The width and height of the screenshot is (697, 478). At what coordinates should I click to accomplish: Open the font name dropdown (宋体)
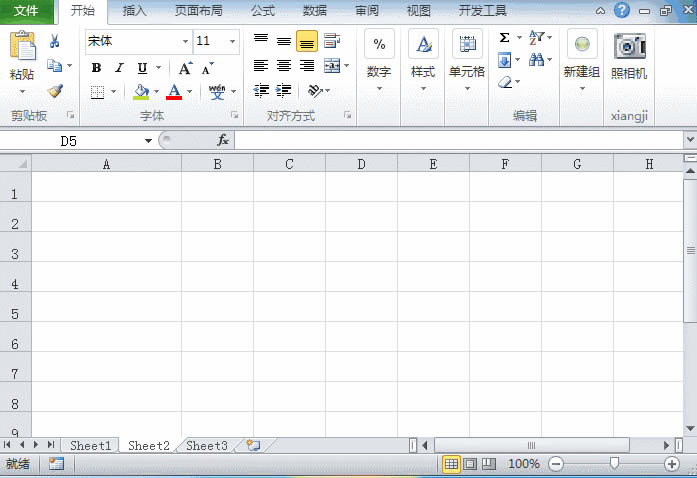[185, 42]
